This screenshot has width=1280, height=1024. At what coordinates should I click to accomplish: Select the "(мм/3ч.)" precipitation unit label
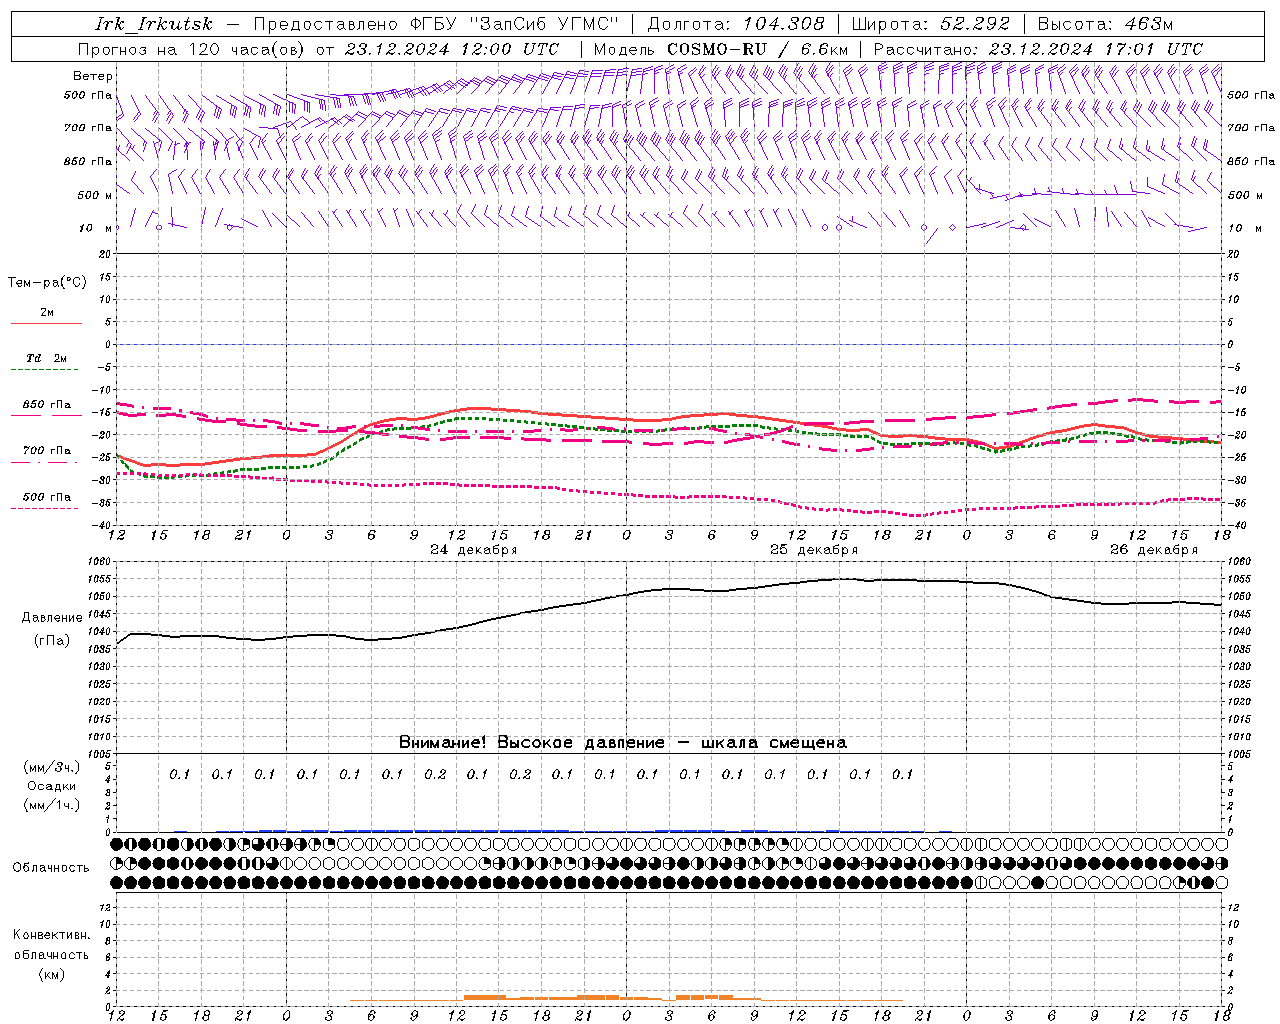[x=51, y=767]
